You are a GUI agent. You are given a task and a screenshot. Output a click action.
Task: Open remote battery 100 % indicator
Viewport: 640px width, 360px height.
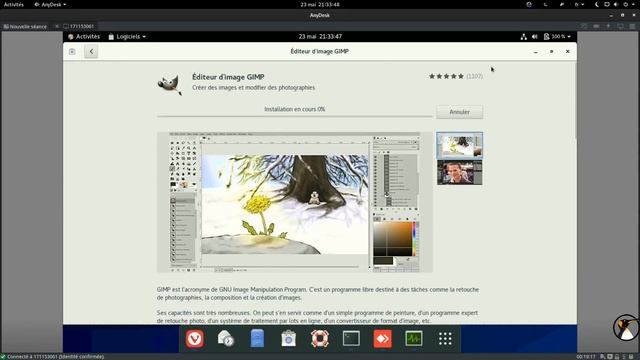(554, 37)
